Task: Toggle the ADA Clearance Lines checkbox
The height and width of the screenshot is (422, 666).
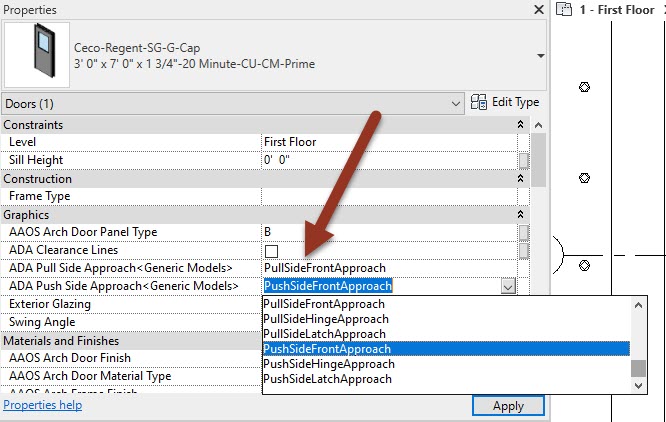Action: [271, 251]
